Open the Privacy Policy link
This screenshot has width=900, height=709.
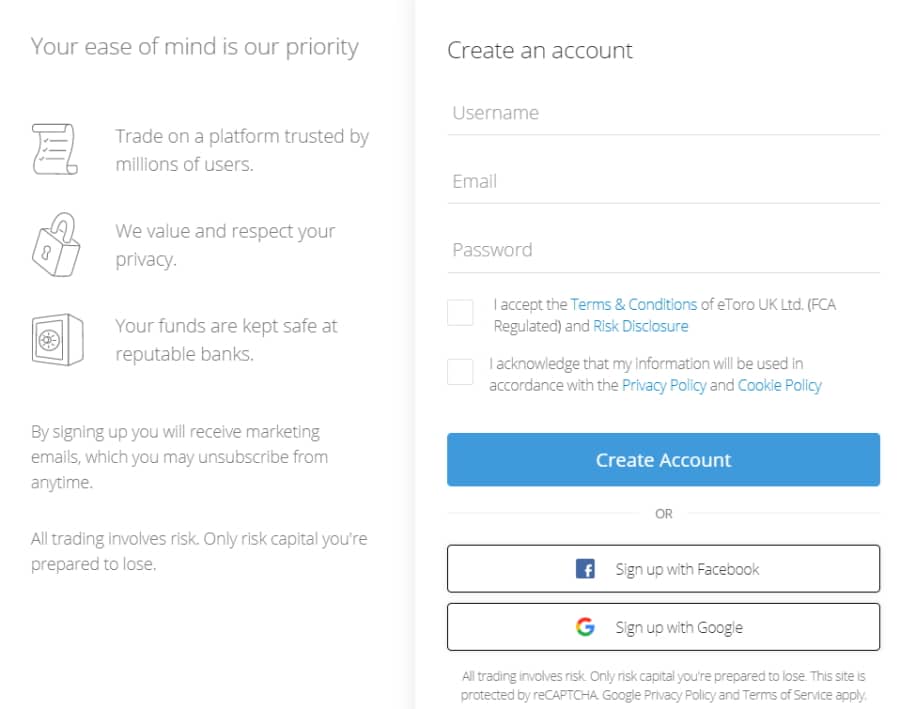664,385
